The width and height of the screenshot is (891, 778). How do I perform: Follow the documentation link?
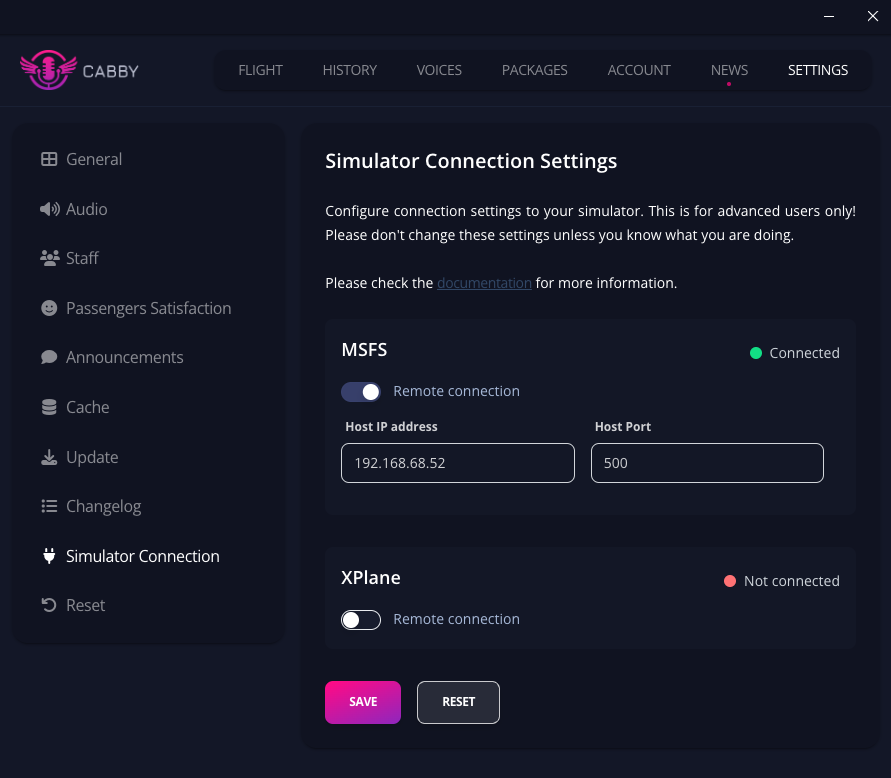point(484,283)
